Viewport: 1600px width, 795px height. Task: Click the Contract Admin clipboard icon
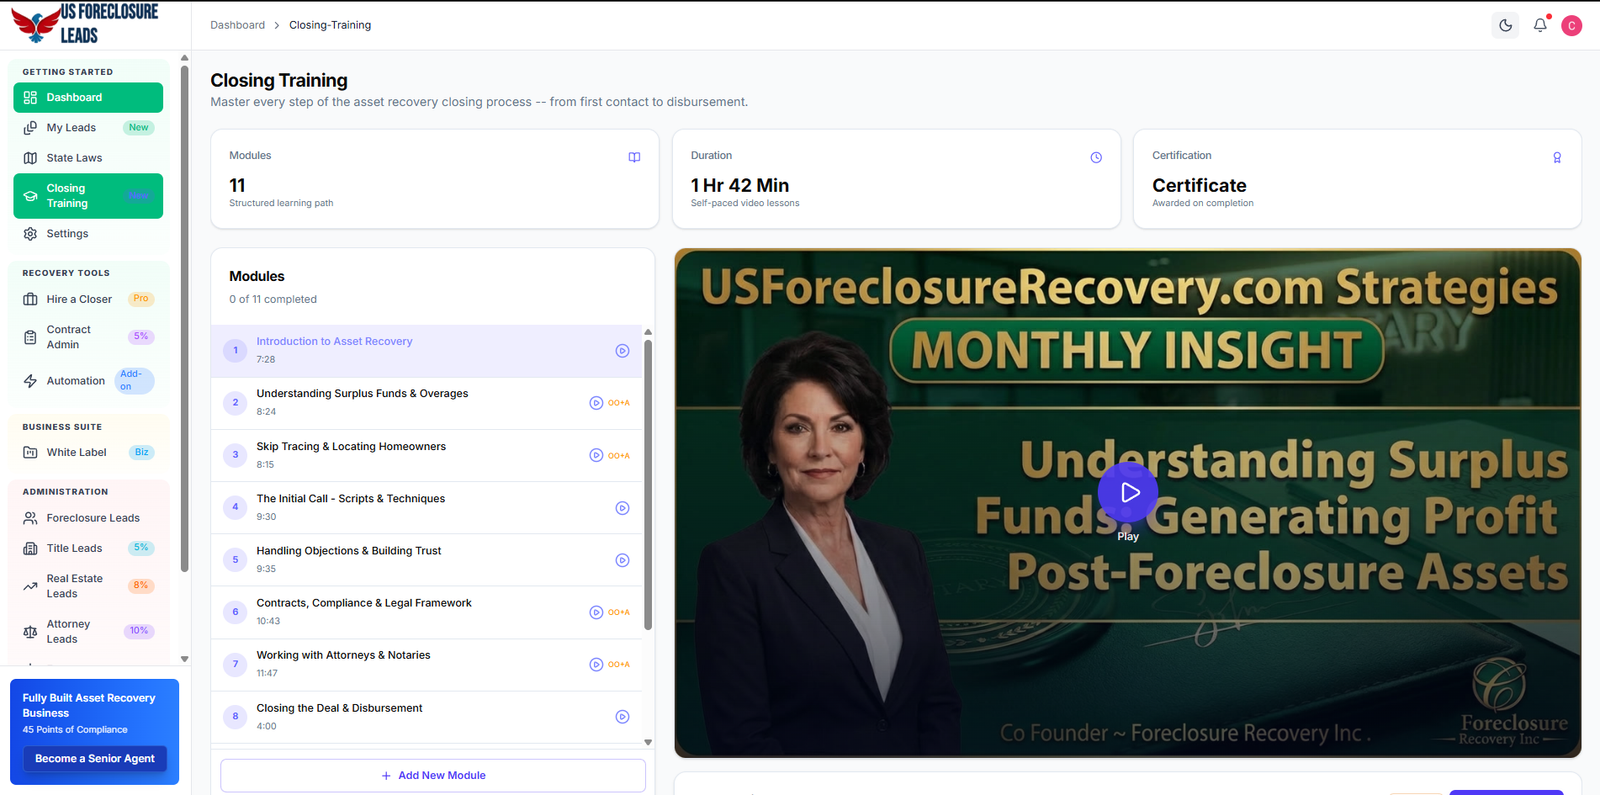pos(30,337)
